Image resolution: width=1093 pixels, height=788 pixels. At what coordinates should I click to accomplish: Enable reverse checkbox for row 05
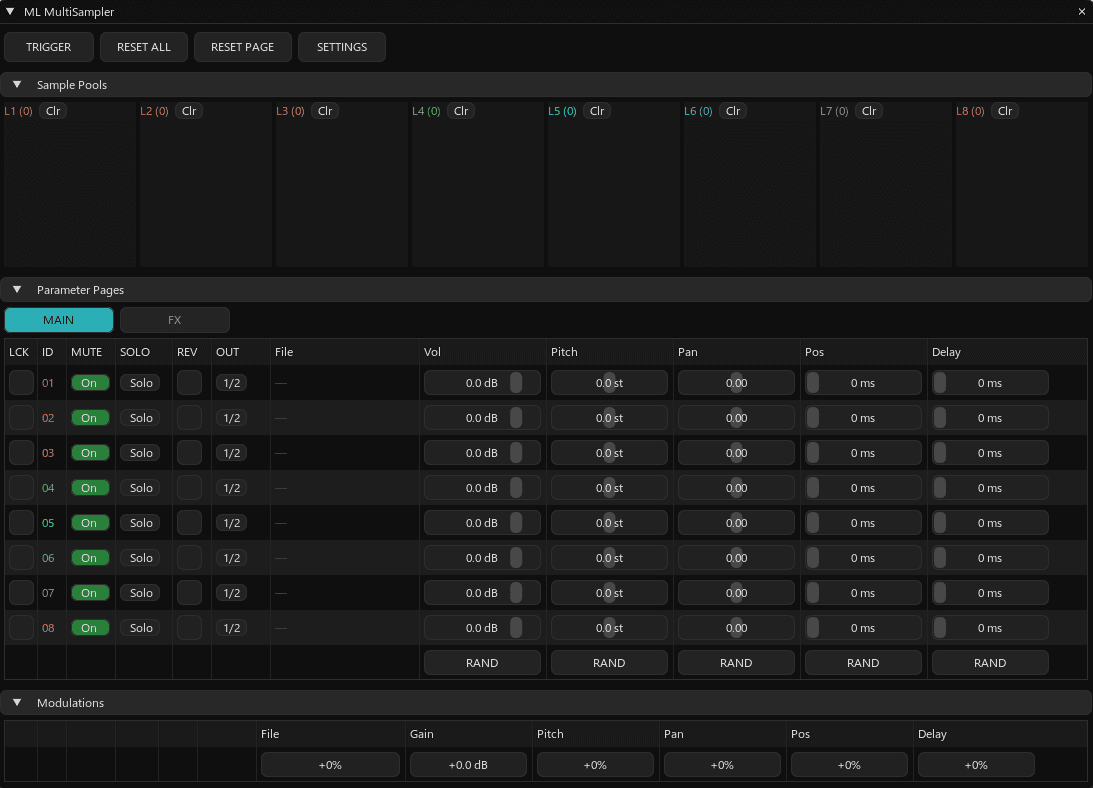click(x=190, y=523)
